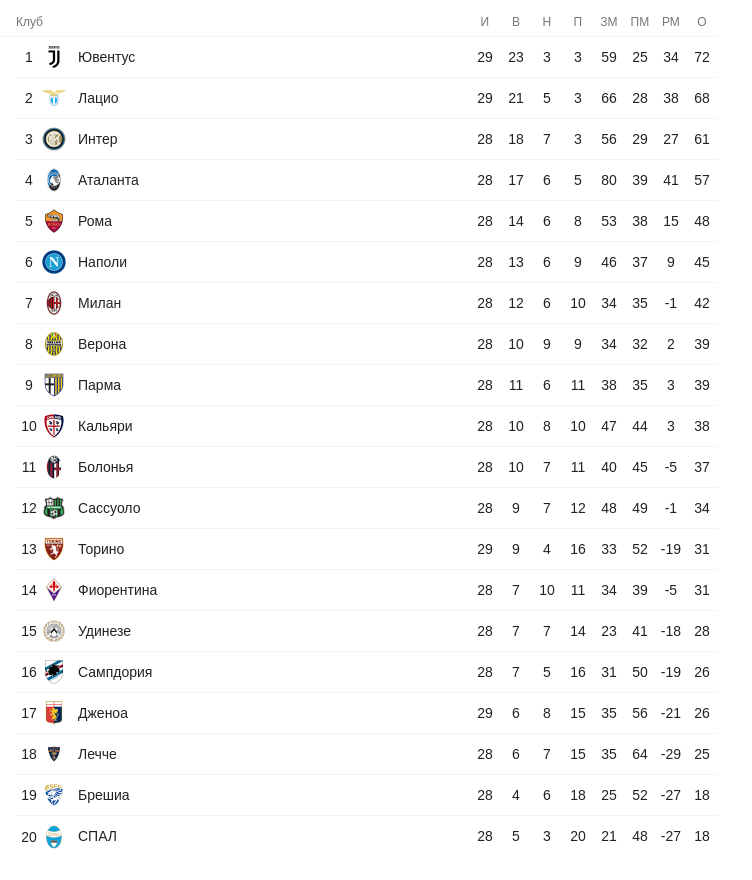The width and height of the screenshot is (752, 880).
Task: Open the Верона team page
Action: 102,344
